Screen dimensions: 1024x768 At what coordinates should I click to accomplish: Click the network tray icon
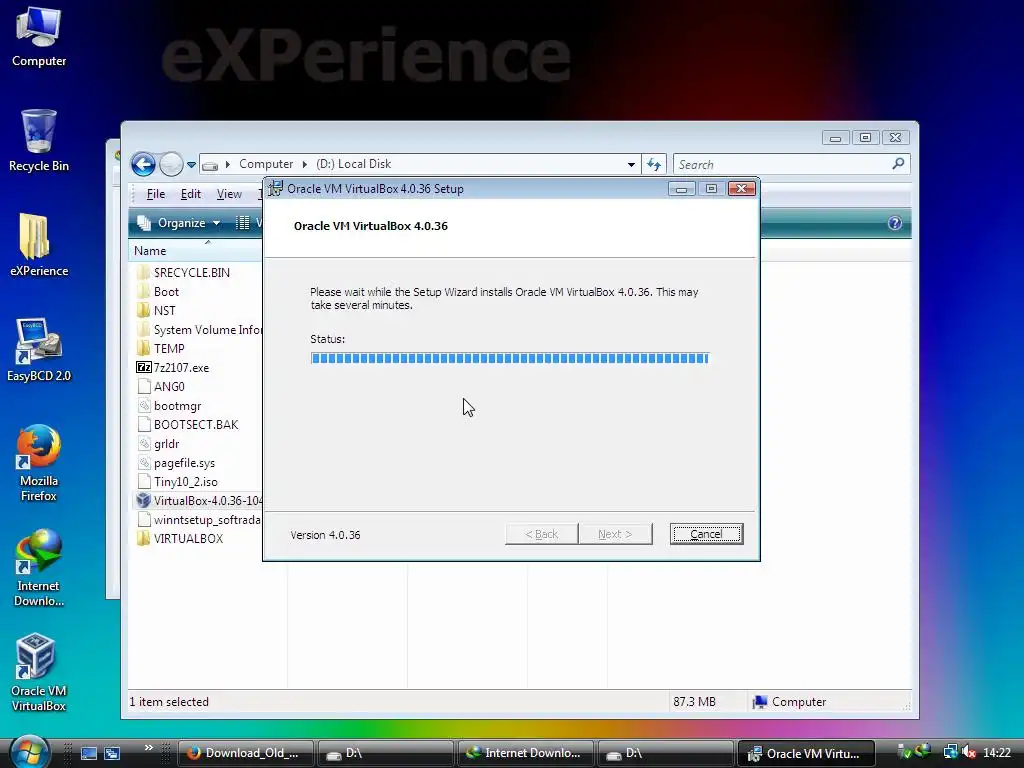click(951, 753)
